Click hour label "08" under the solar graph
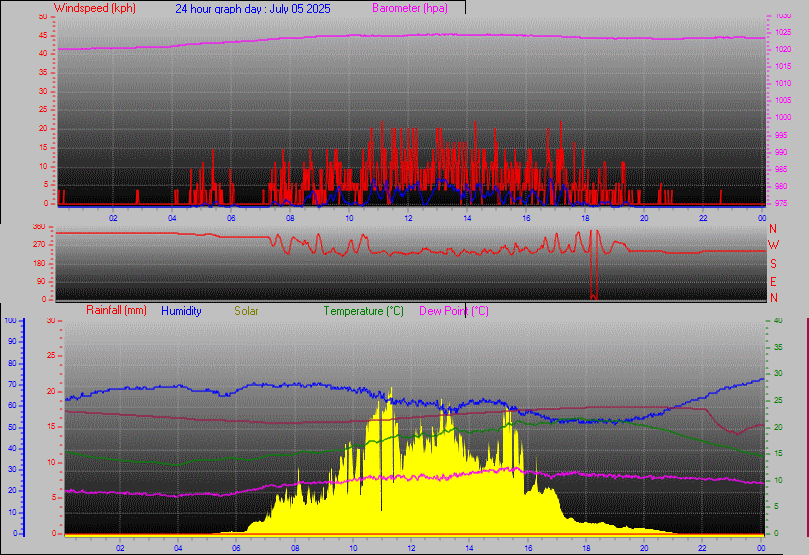The width and height of the screenshot is (809, 555). coord(295,548)
